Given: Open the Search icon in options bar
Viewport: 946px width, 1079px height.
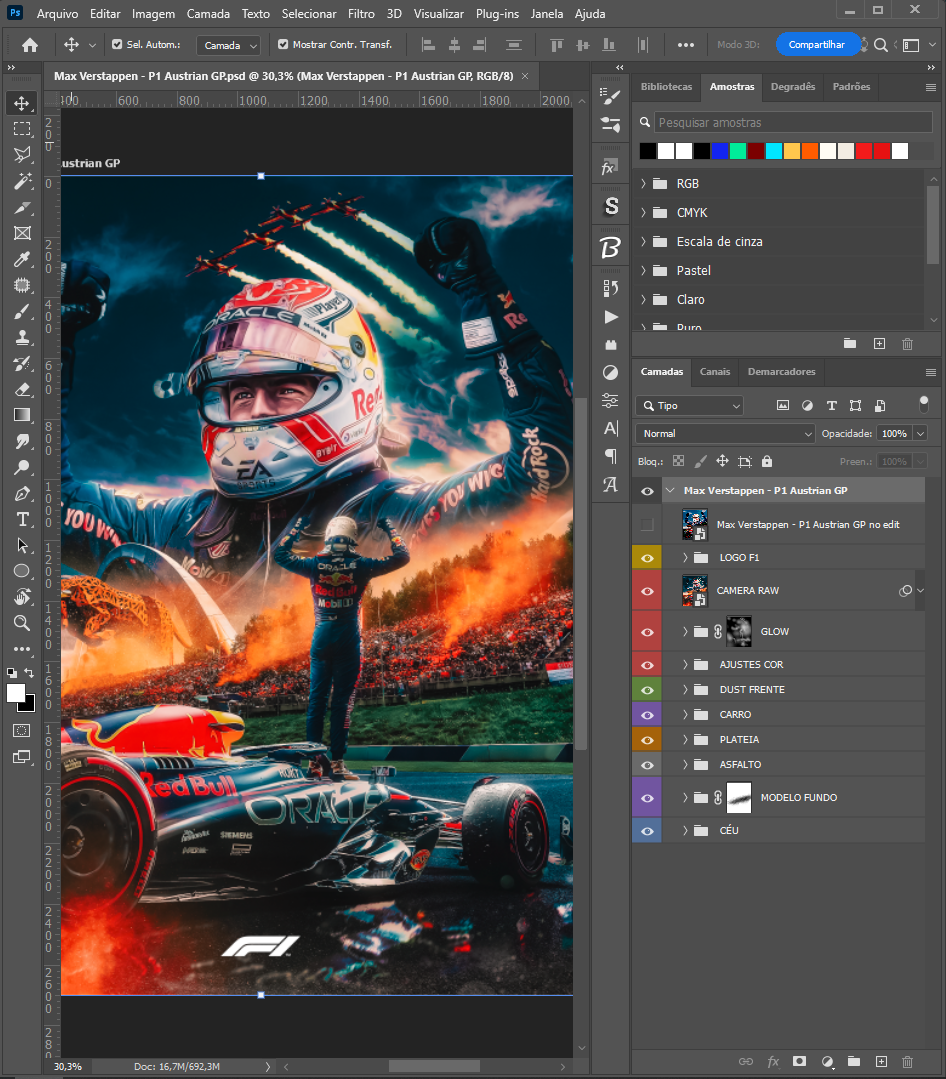Looking at the screenshot, I should pos(881,45).
